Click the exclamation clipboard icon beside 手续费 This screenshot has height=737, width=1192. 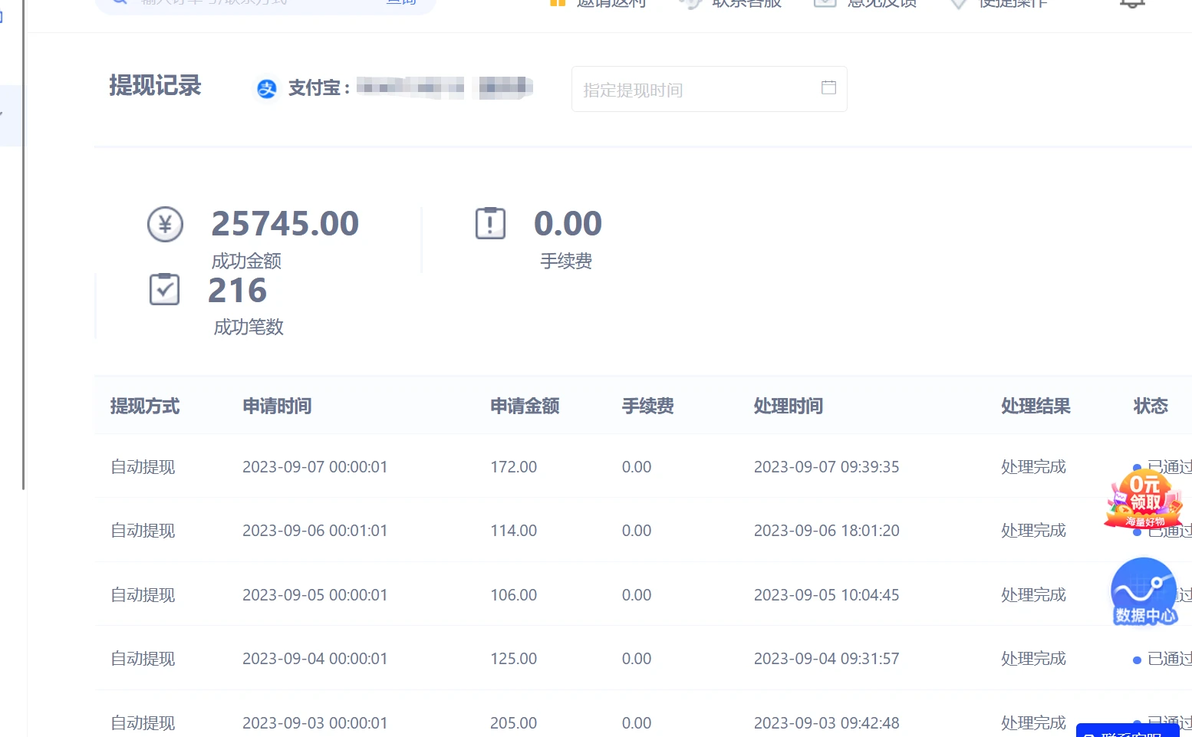point(490,223)
